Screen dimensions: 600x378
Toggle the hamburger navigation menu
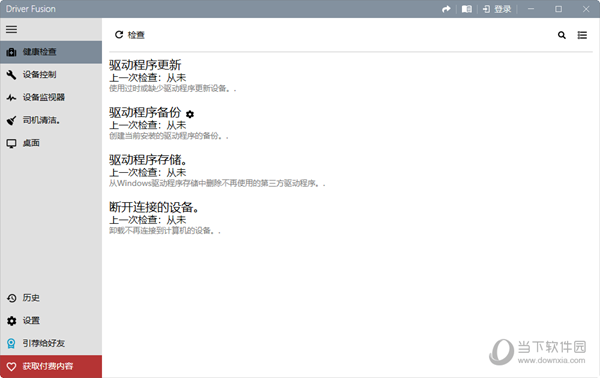tap(11, 29)
